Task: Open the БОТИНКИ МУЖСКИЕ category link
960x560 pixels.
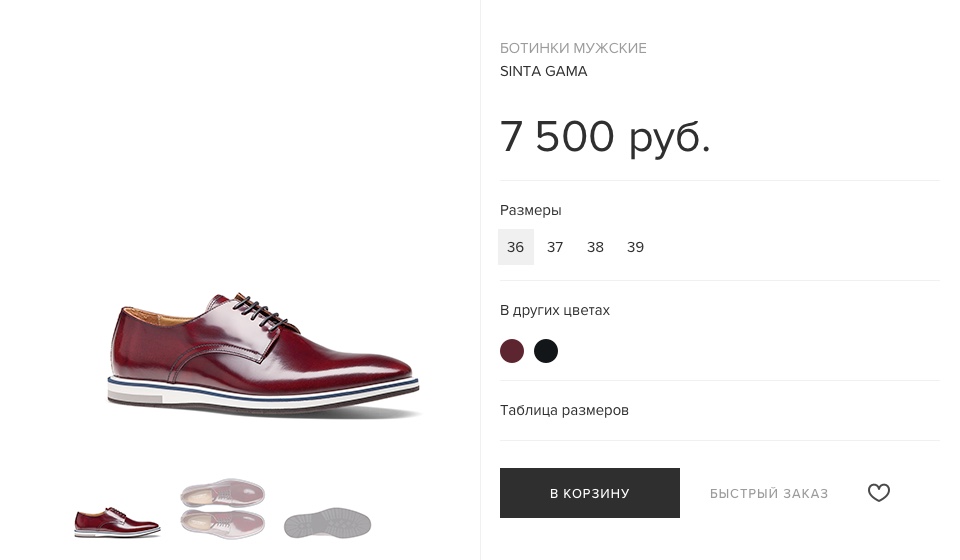Action: (x=573, y=48)
